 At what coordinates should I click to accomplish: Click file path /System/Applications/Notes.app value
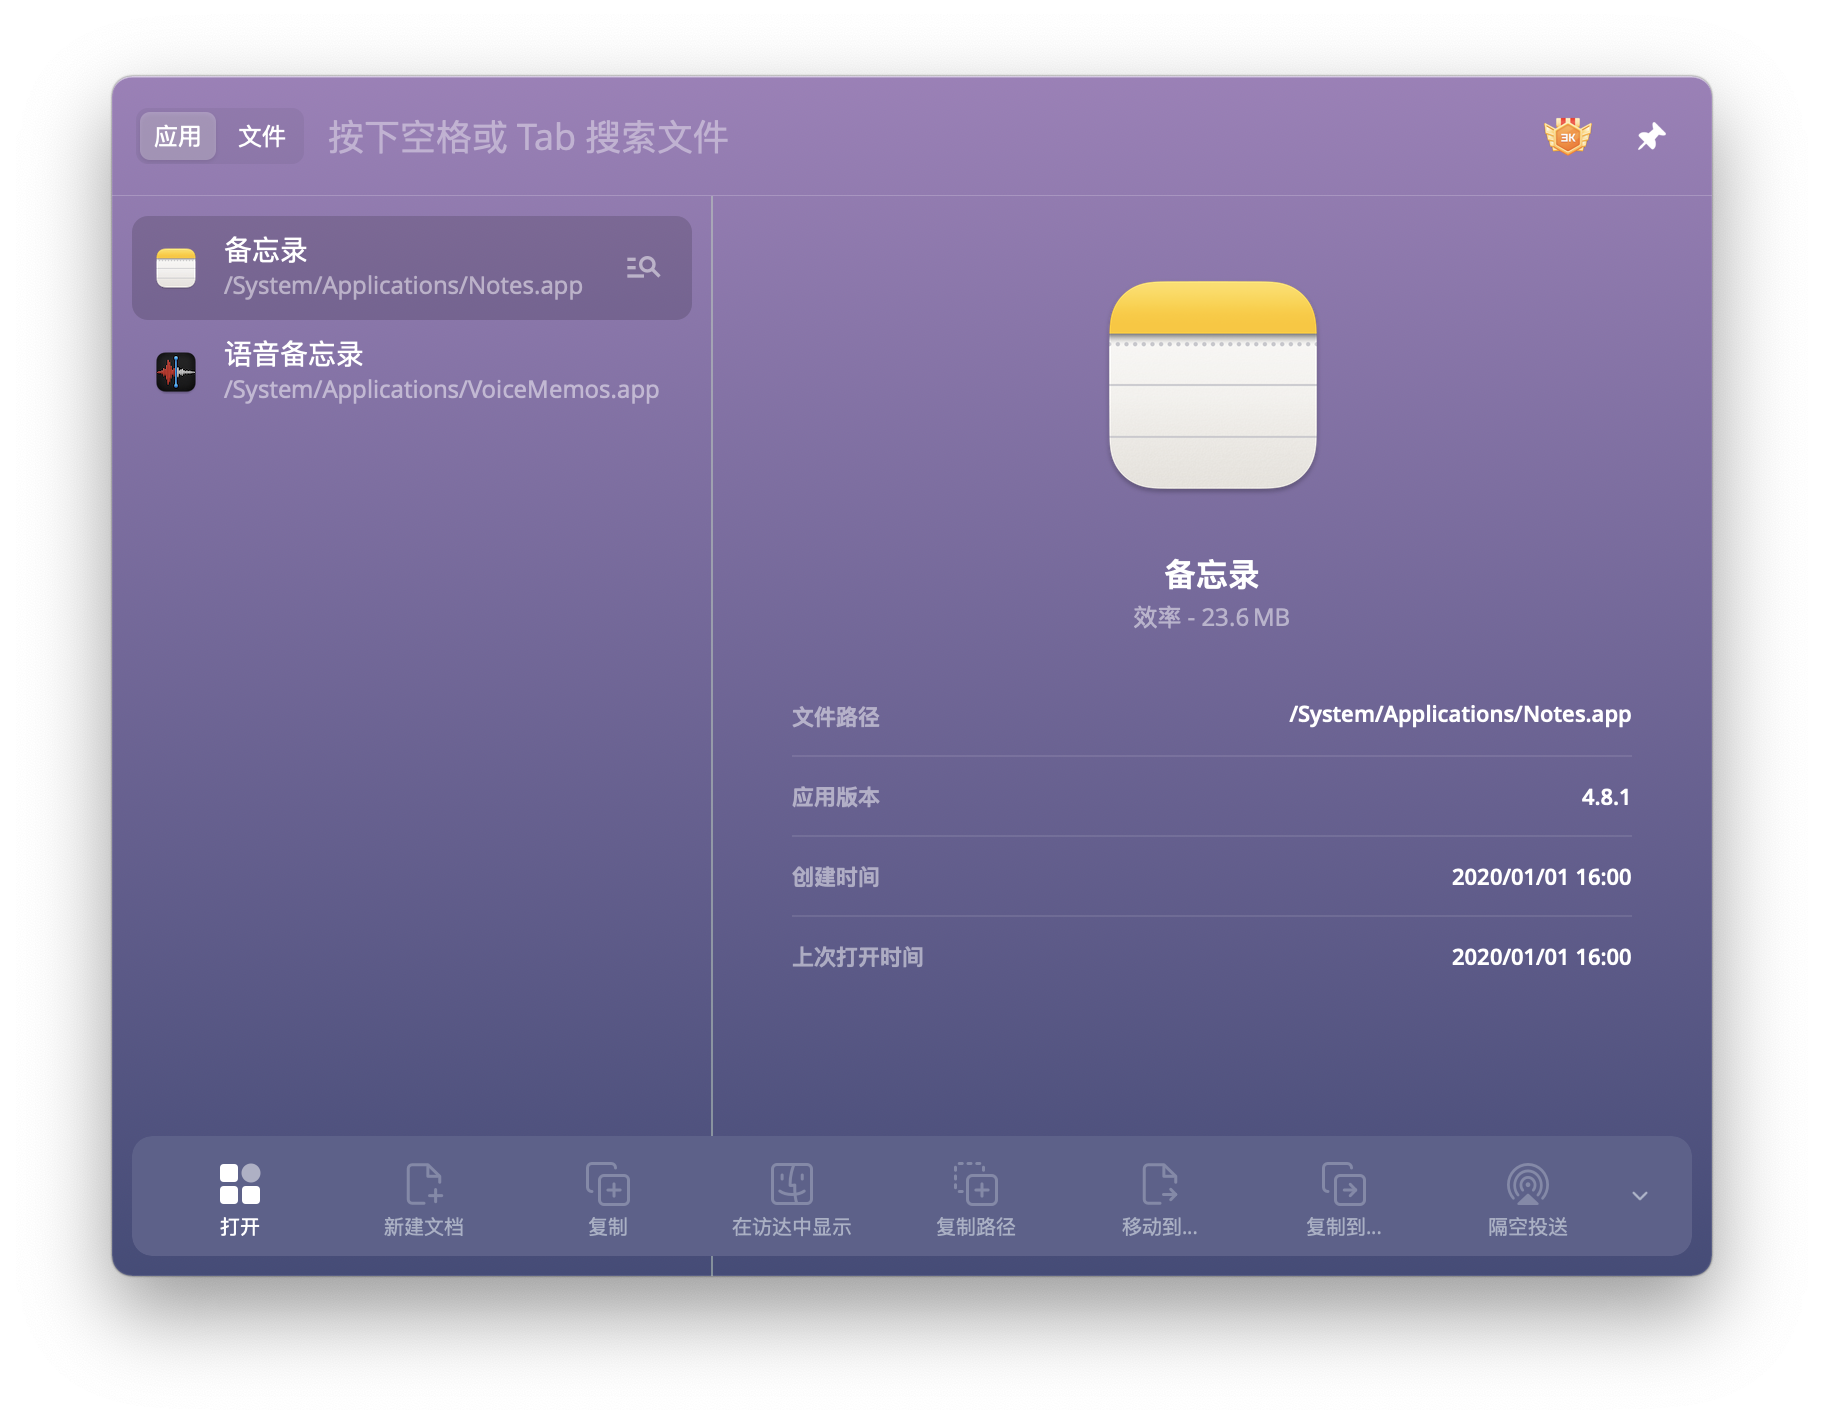click(1460, 714)
